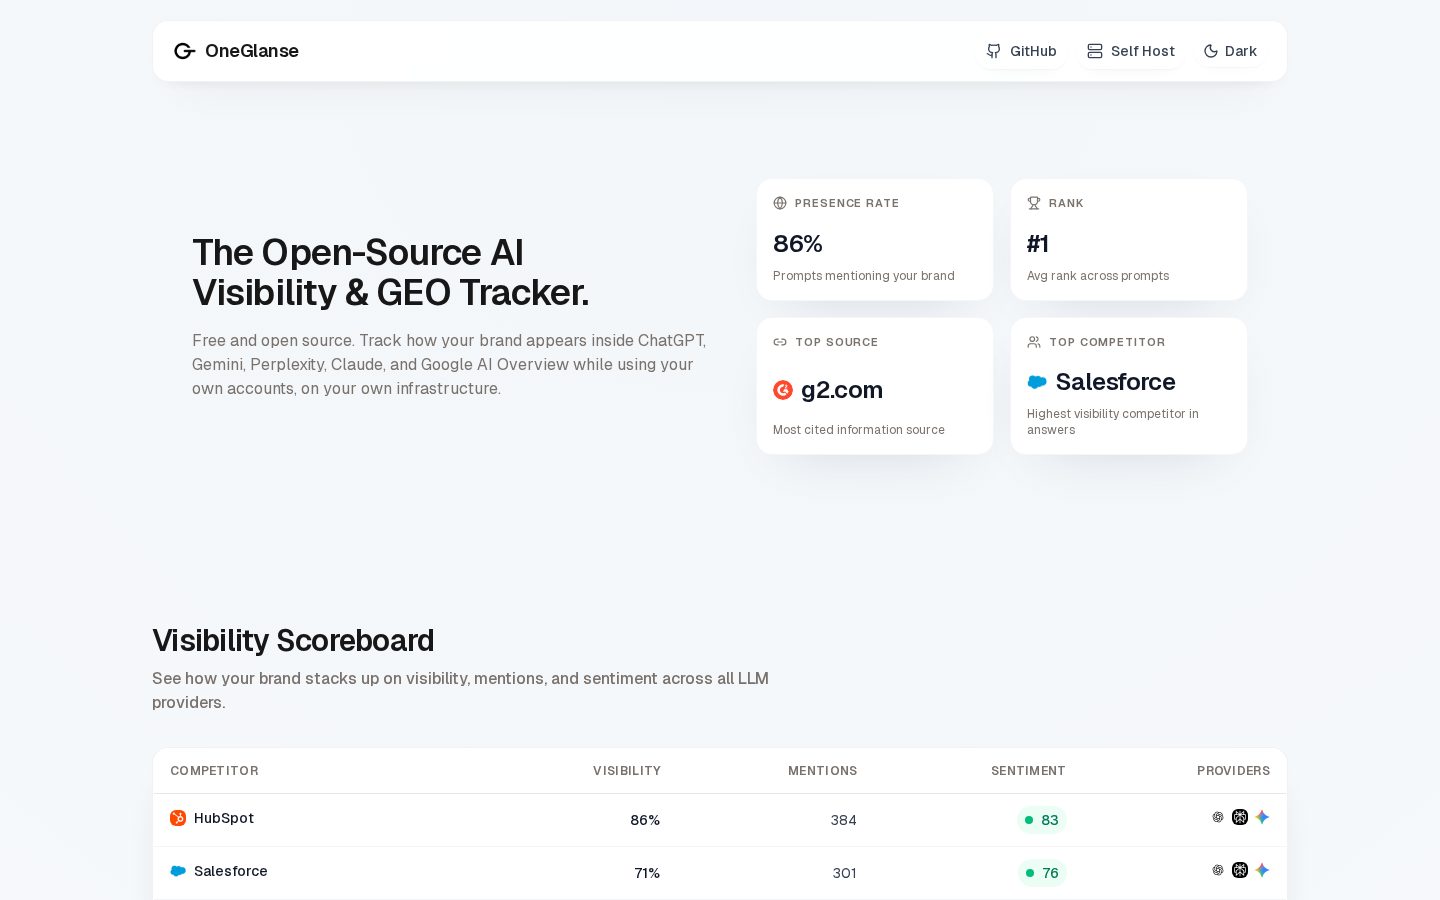Viewport: 1440px width, 900px height.
Task: Click 'Avg rank across prompts' caption
Action: pos(1098,276)
